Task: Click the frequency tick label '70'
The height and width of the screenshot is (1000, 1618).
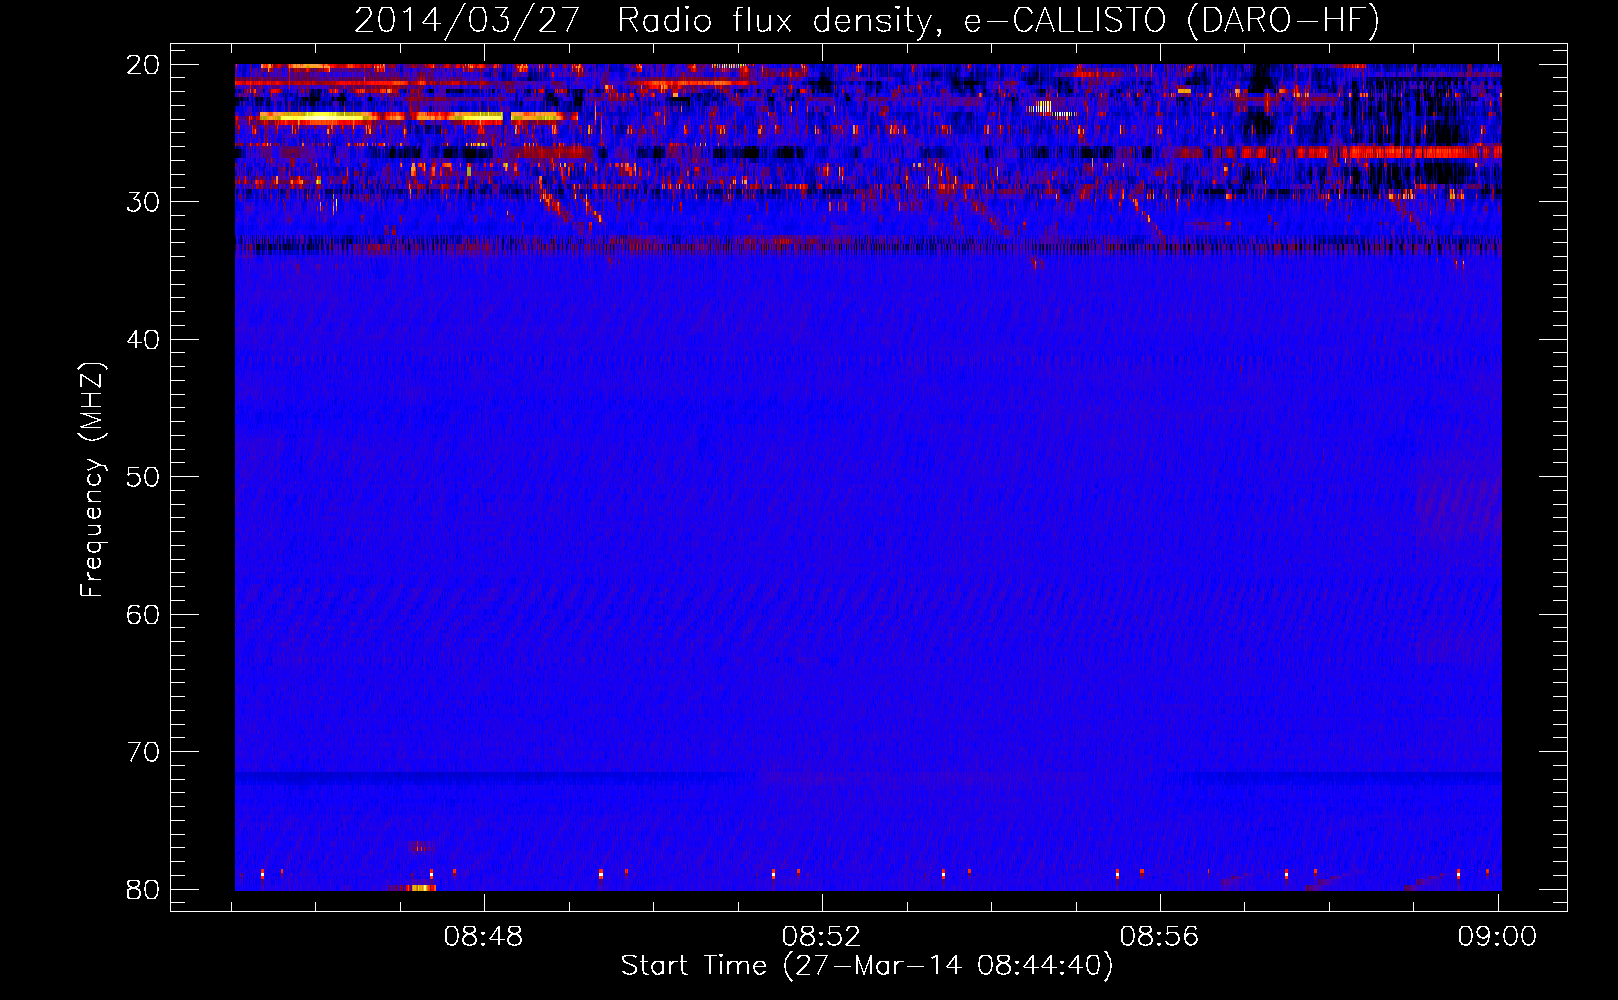Action: (x=143, y=752)
